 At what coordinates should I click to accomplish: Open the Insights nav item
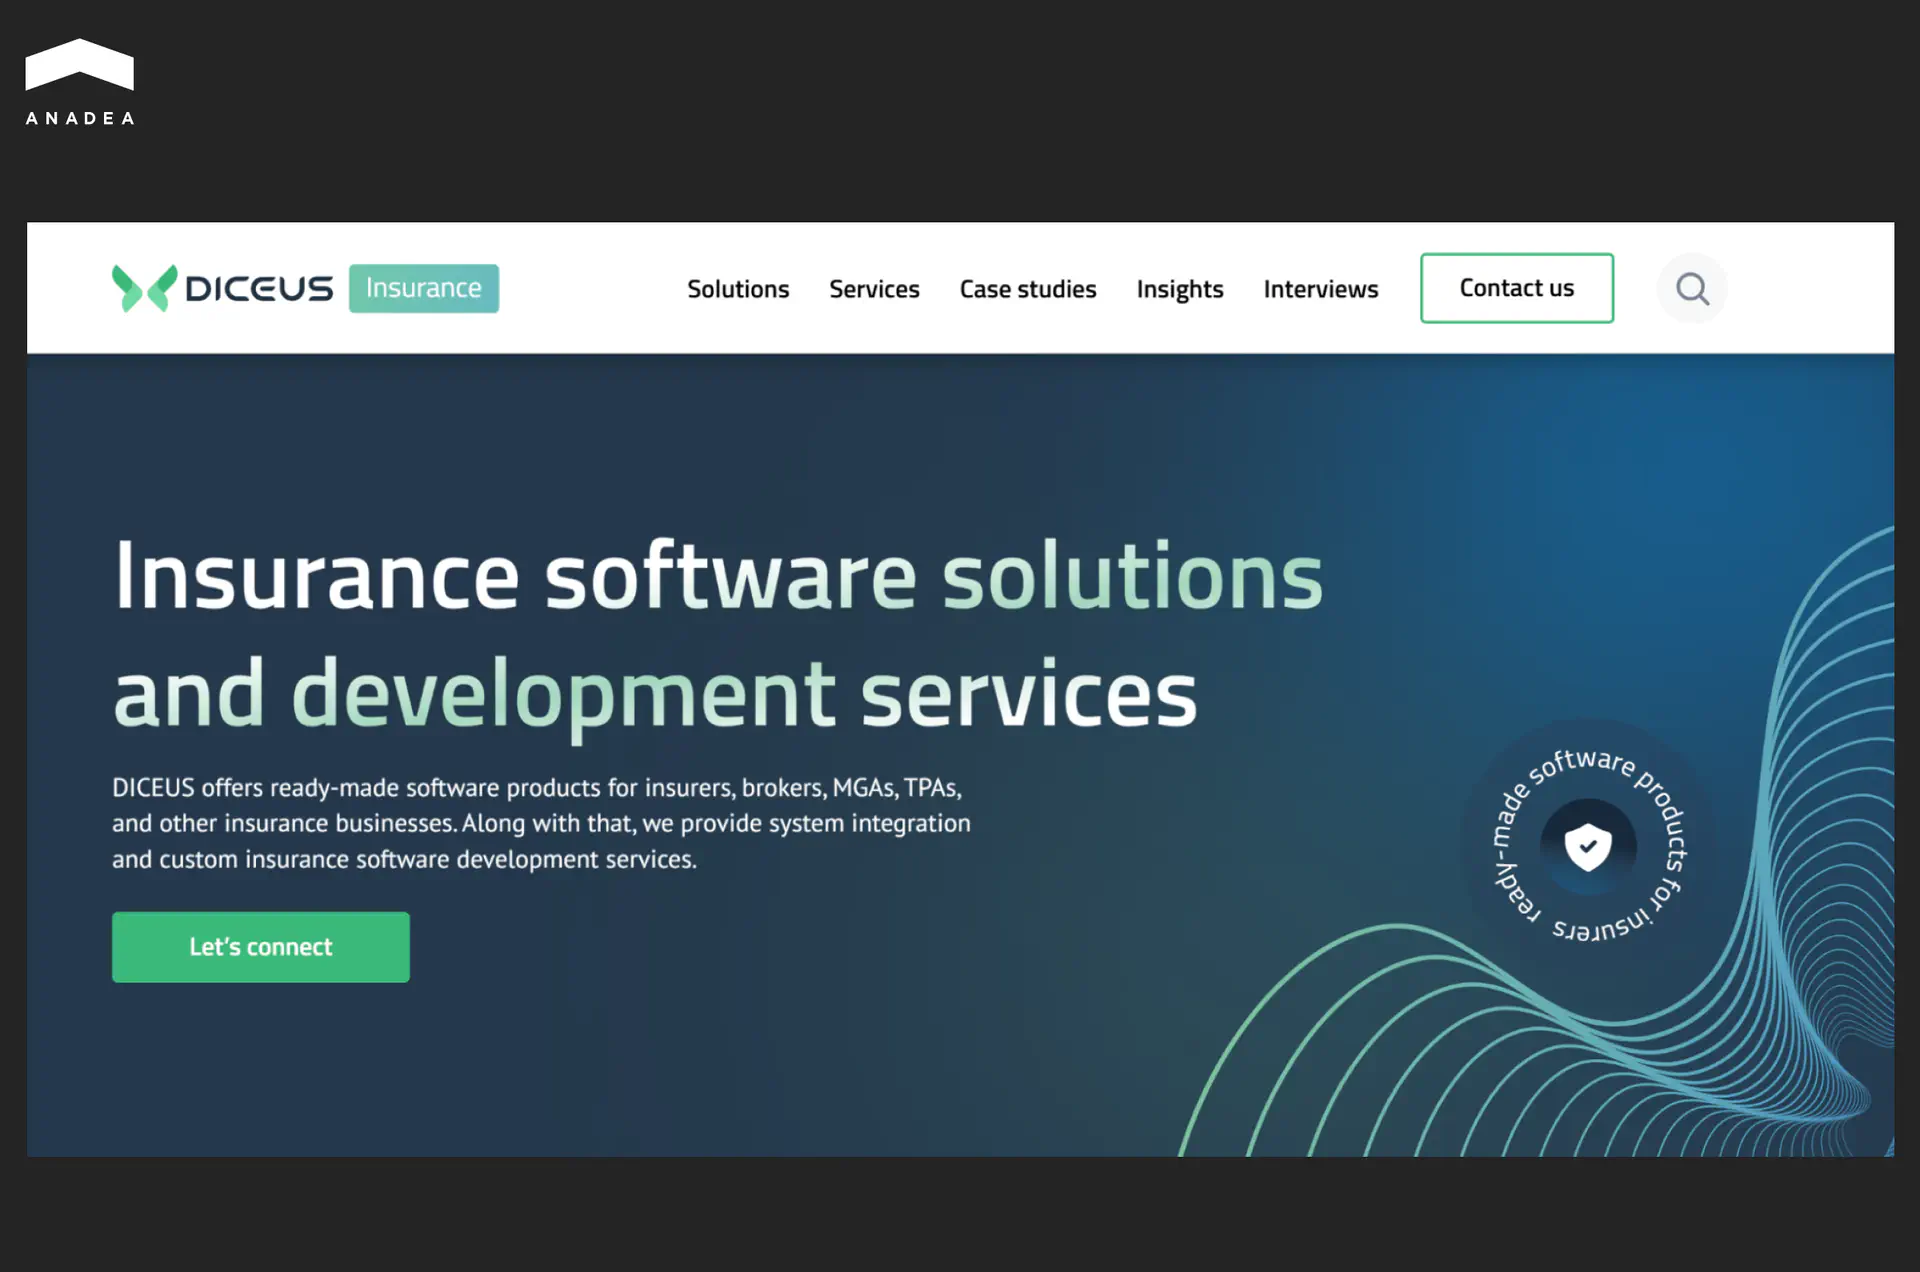pyautogui.click(x=1180, y=289)
